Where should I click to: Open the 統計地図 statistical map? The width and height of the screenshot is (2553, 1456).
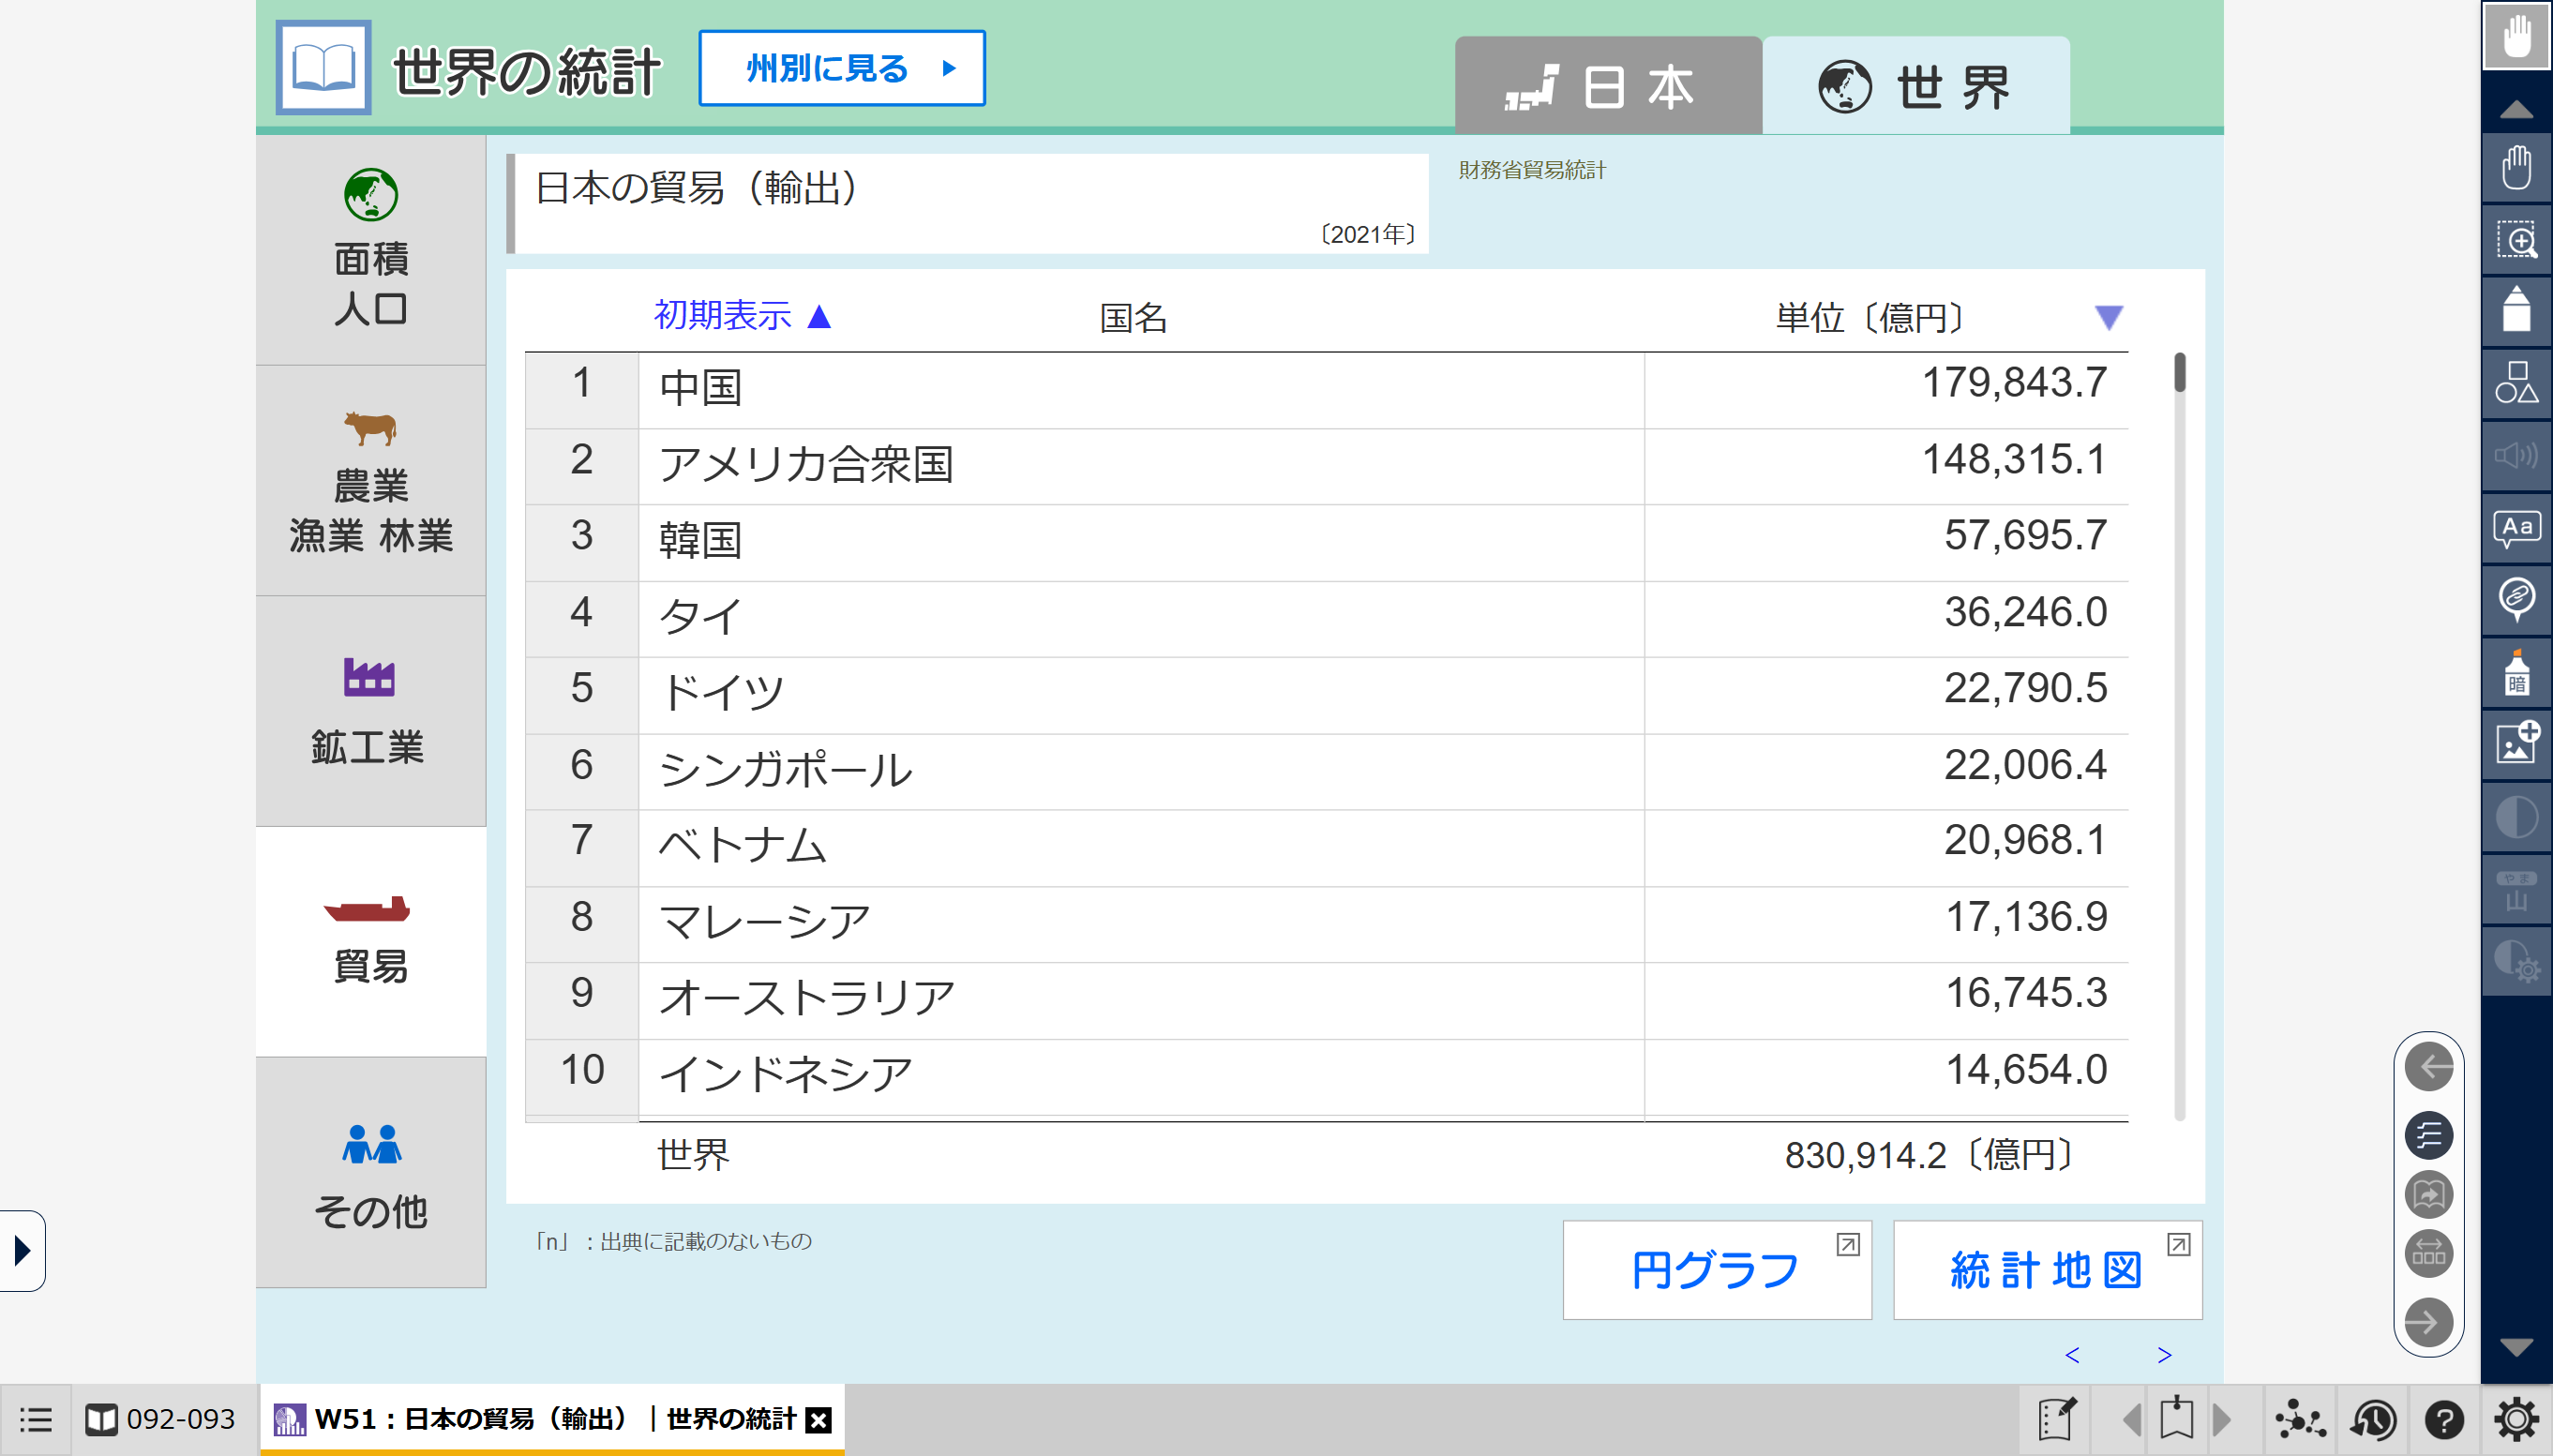click(2047, 1270)
